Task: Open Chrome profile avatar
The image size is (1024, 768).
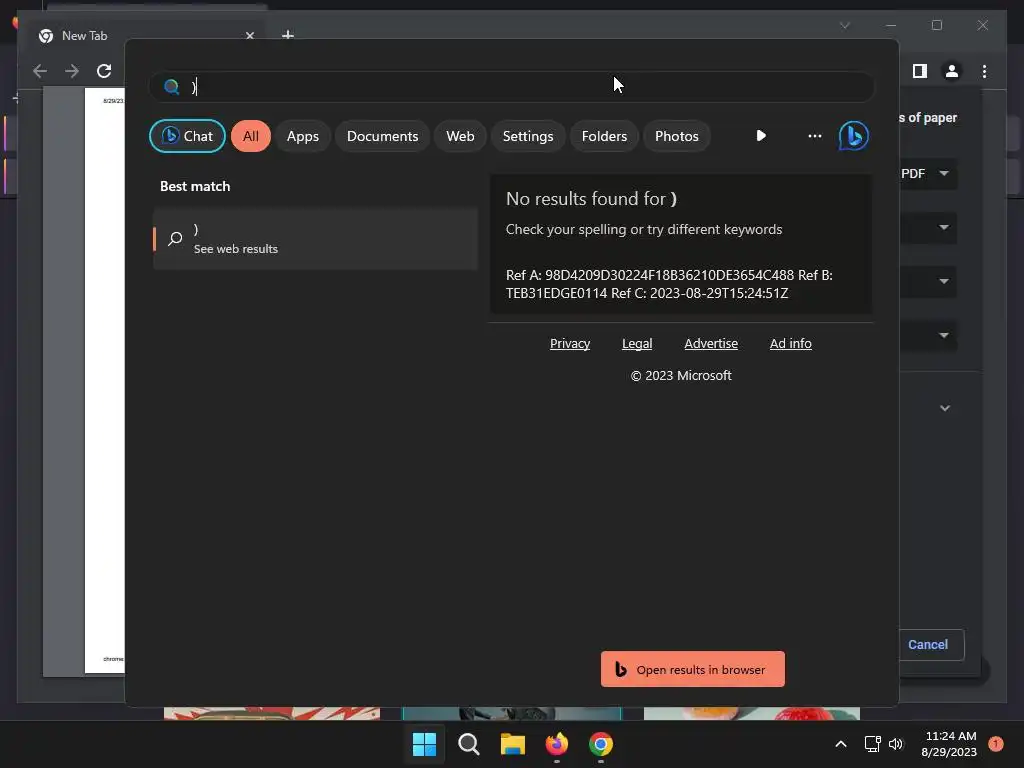Action: [952, 71]
